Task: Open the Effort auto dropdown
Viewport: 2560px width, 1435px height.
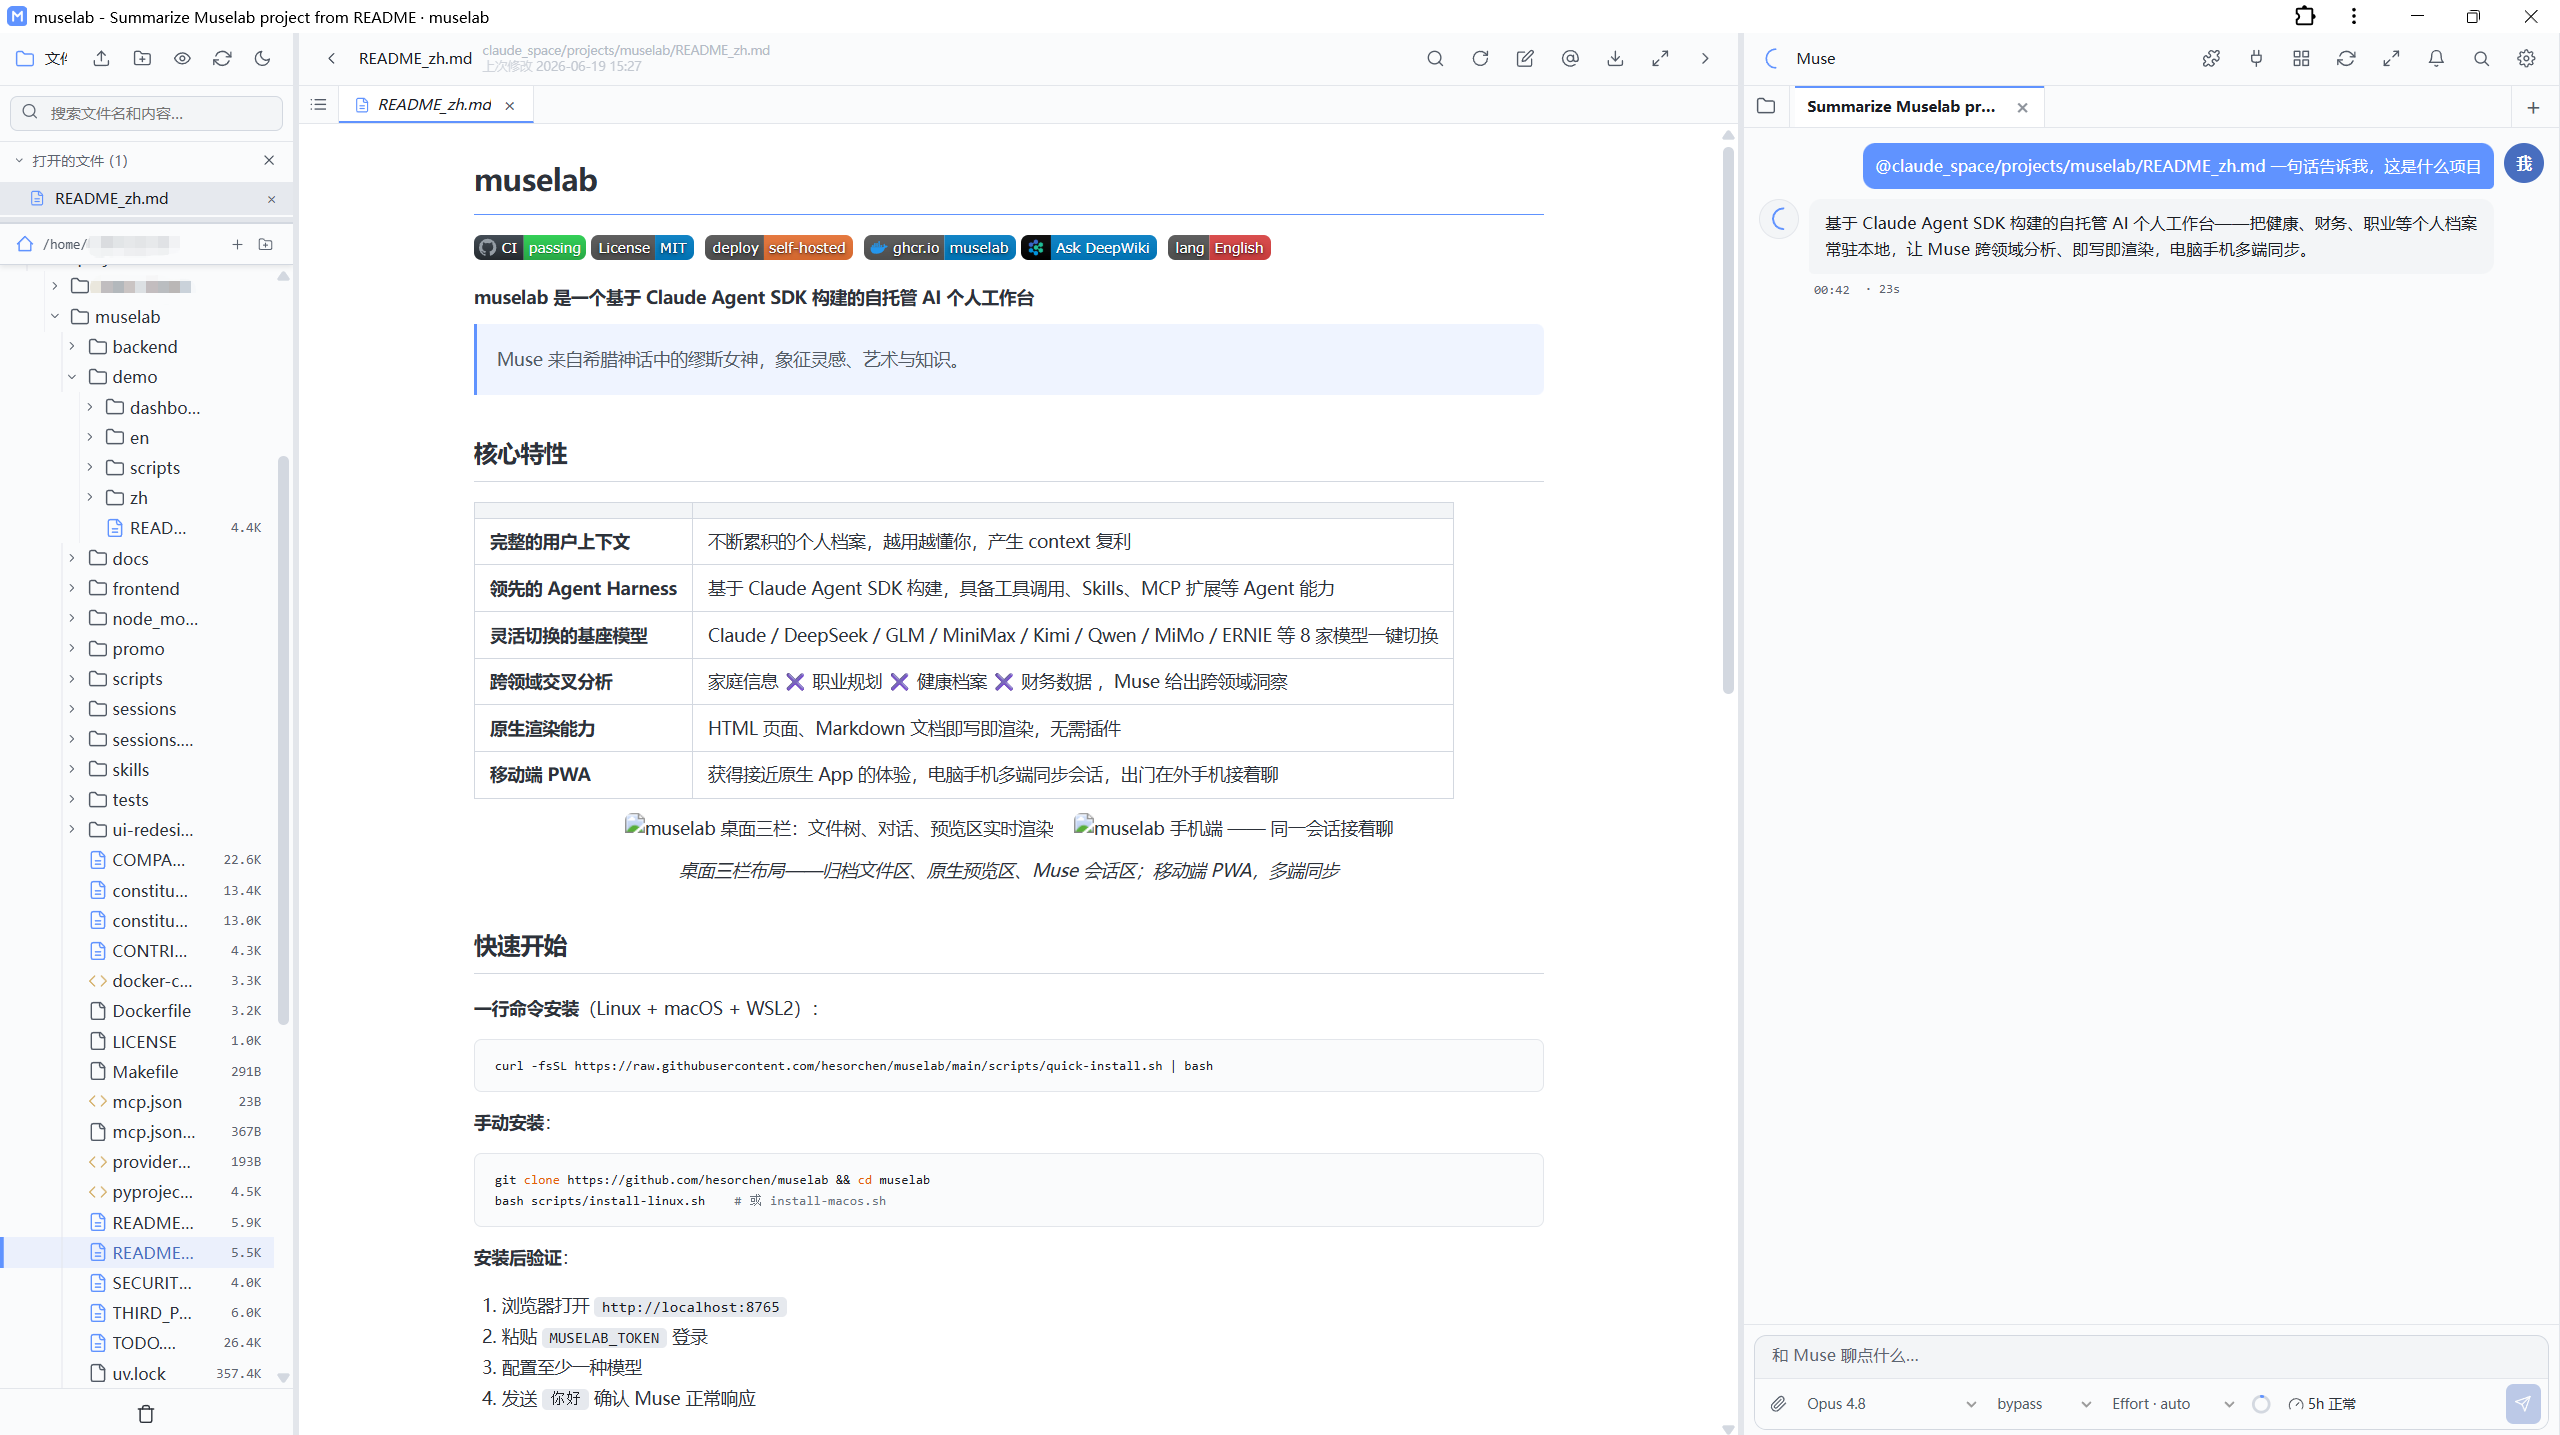Action: (2172, 1403)
